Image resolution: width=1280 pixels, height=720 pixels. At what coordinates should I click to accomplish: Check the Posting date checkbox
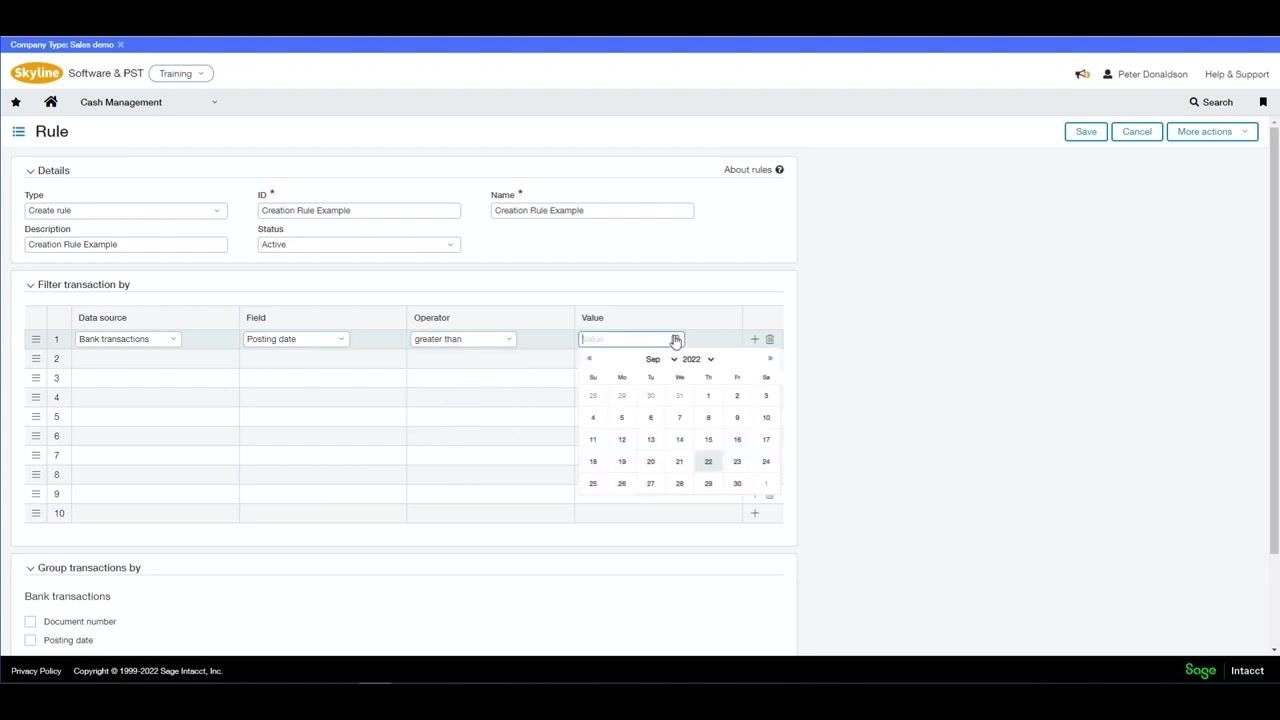30,640
